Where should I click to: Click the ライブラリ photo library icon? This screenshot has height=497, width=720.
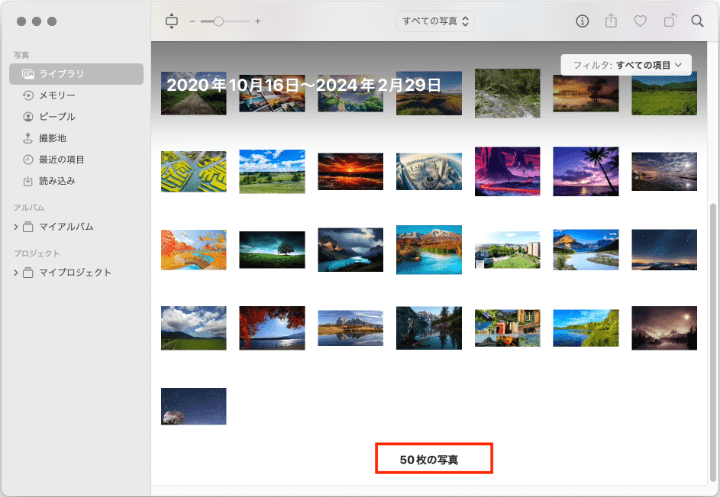pos(28,74)
